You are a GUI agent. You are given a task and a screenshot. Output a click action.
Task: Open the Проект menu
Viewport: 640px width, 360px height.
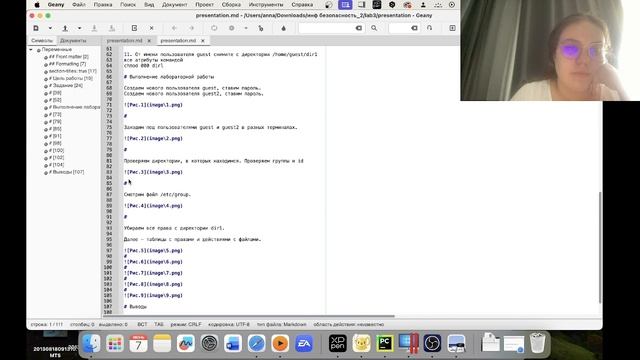(204, 5)
